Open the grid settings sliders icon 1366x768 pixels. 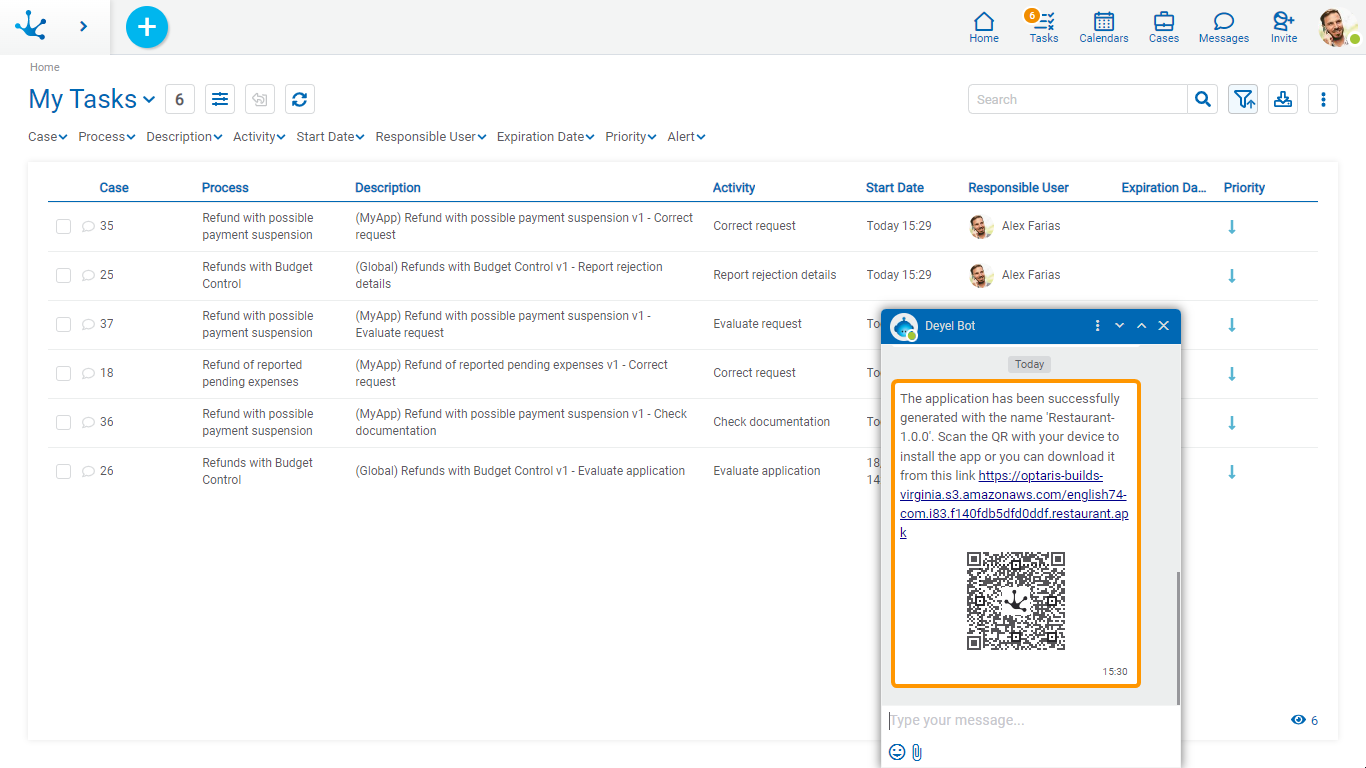pyautogui.click(x=220, y=99)
